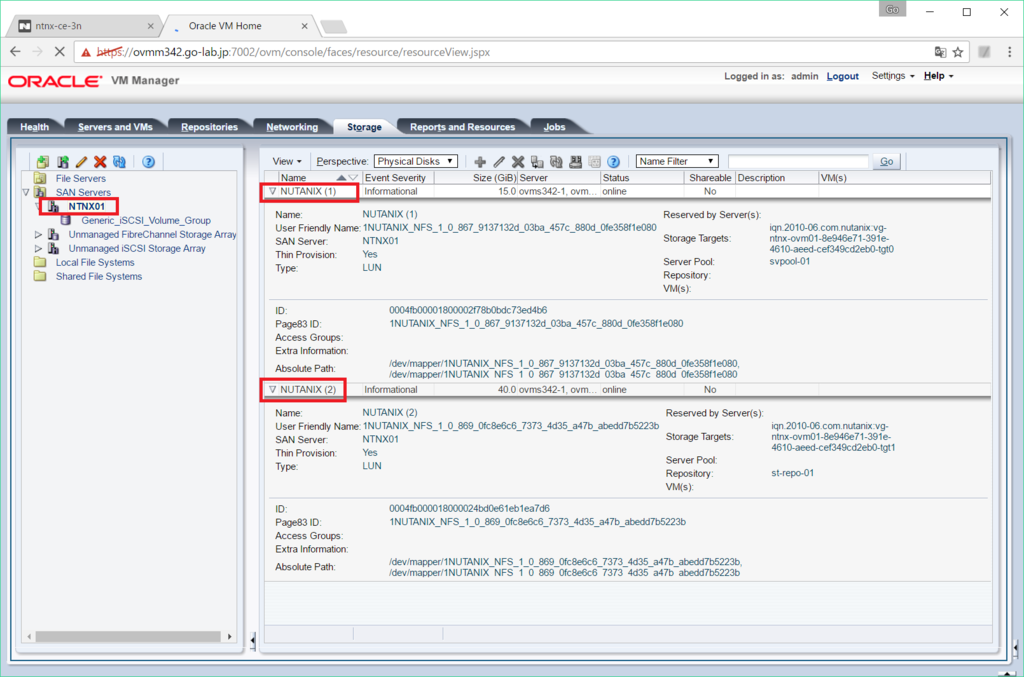Open the Settings dropdown menu

(x=893, y=76)
